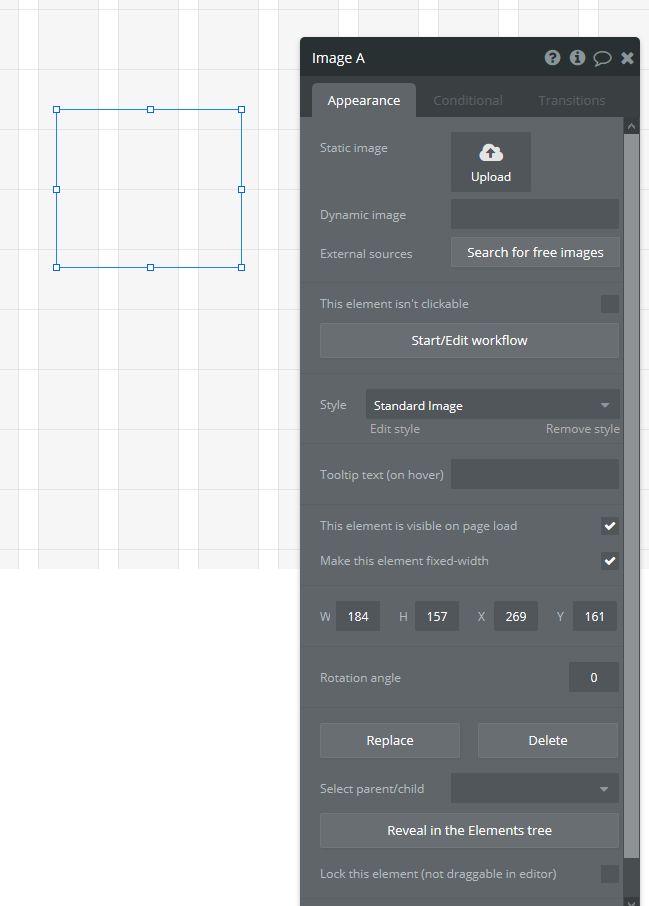Toggle Lock this element checkbox
This screenshot has height=906, width=649.
610,874
